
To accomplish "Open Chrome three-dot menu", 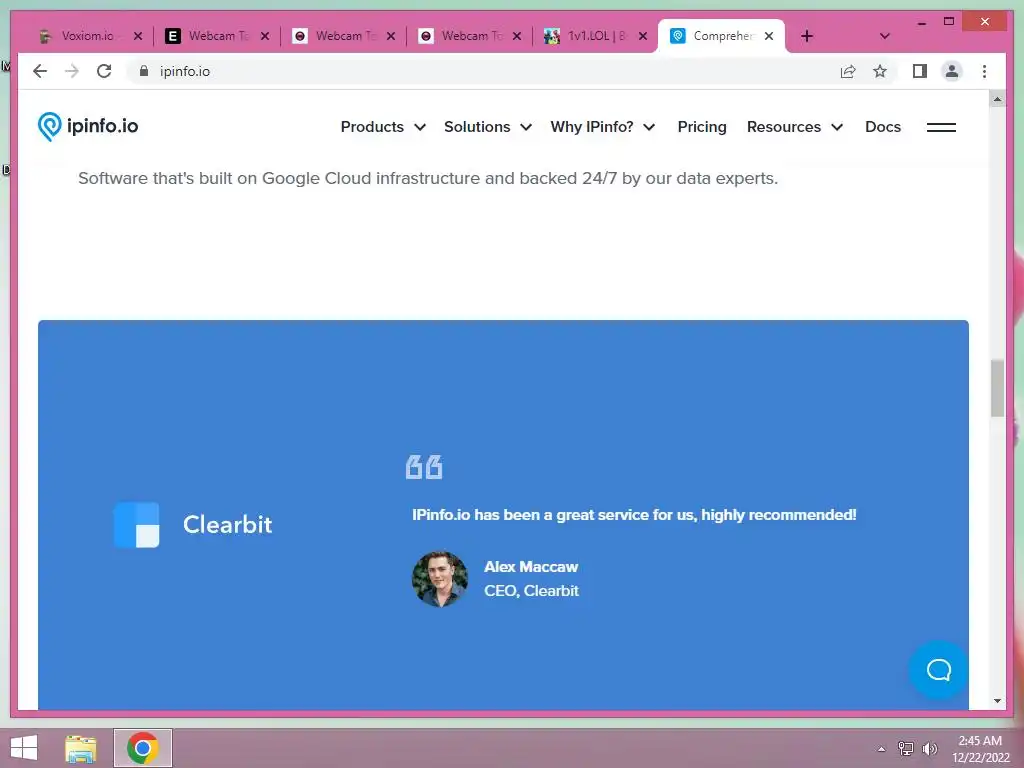I will tap(984, 71).
